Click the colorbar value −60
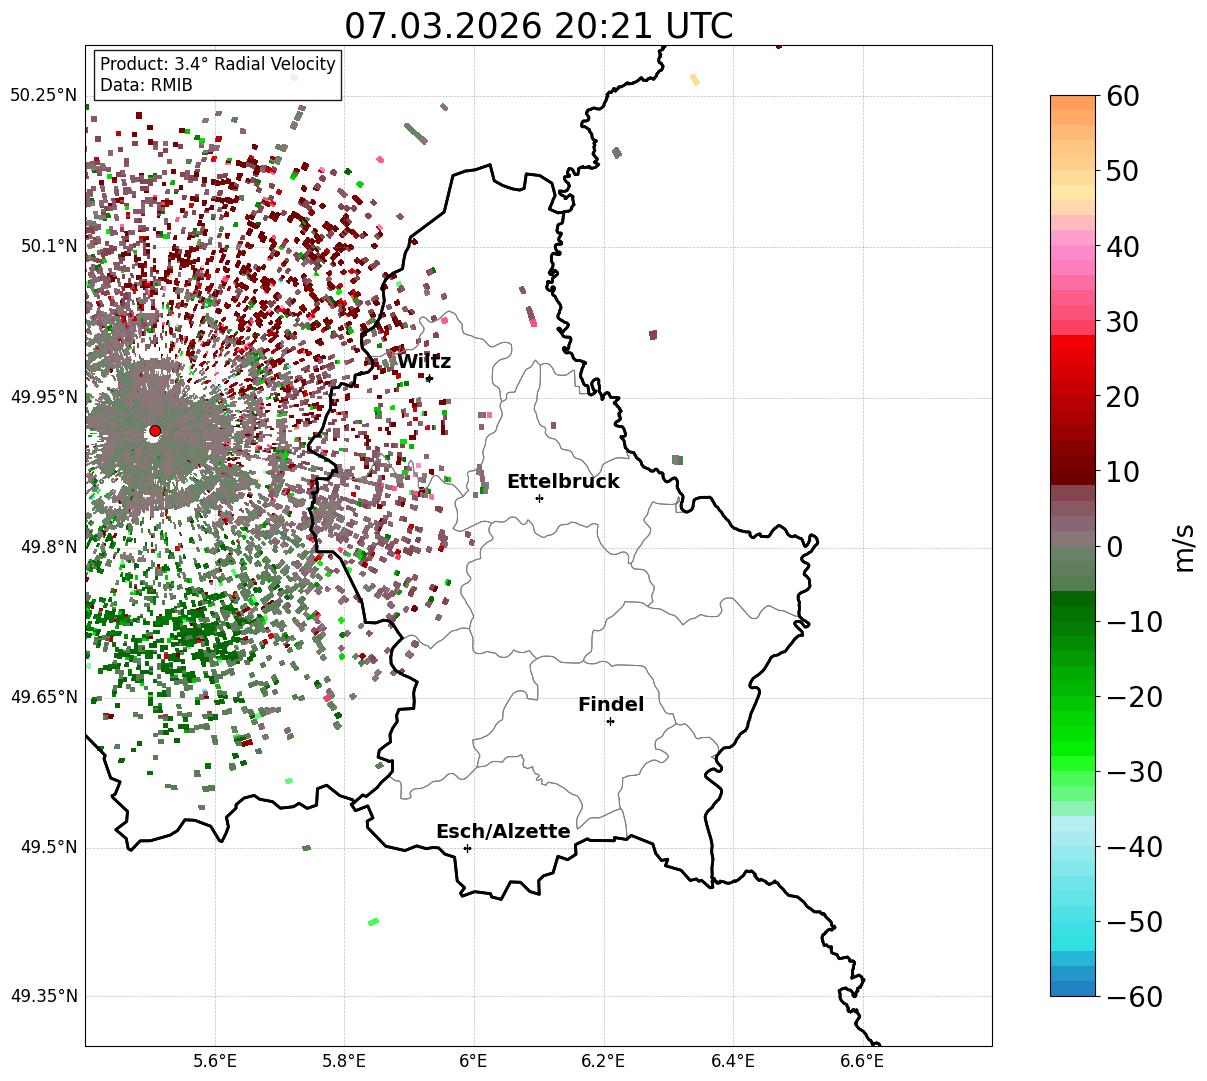Image resolution: width=1207 pixels, height=1081 pixels. pos(1134,996)
